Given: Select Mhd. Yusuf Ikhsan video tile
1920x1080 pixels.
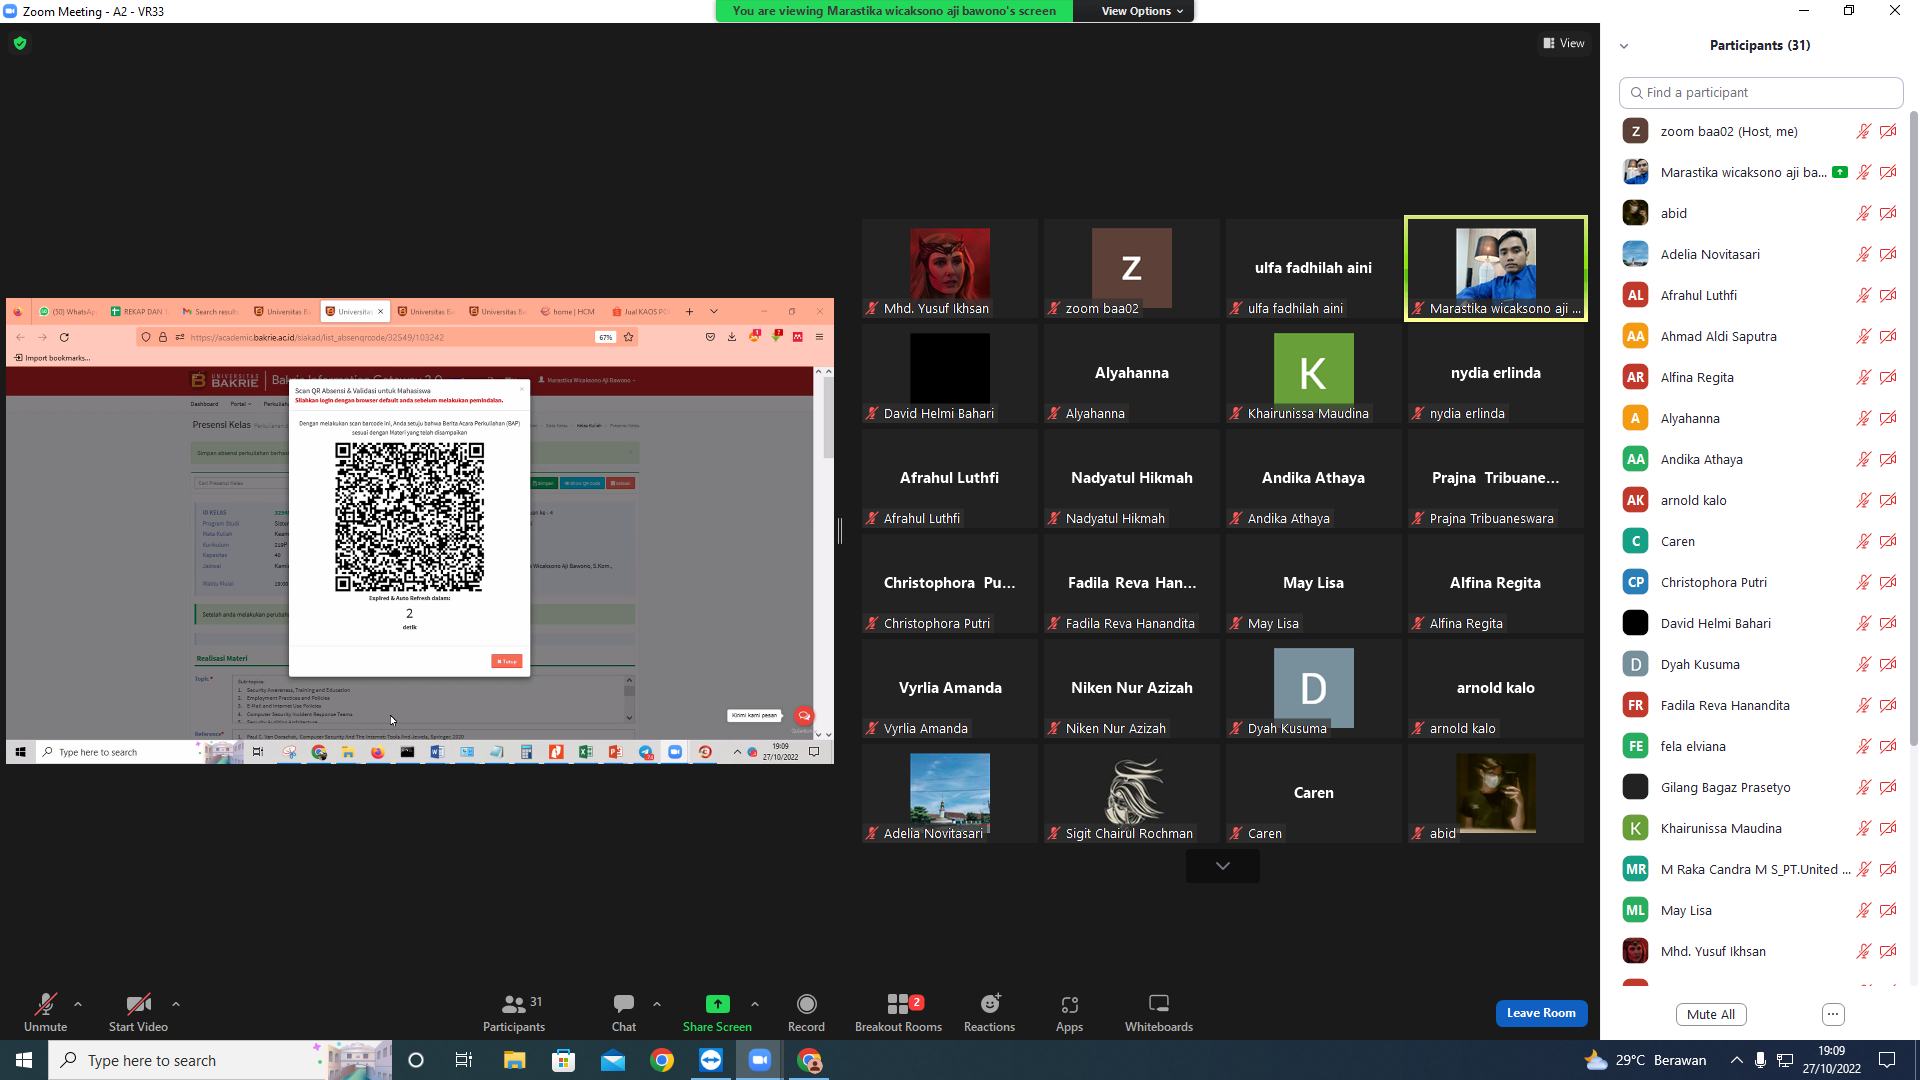Looking at the screenshot, I should coord(950,268).
